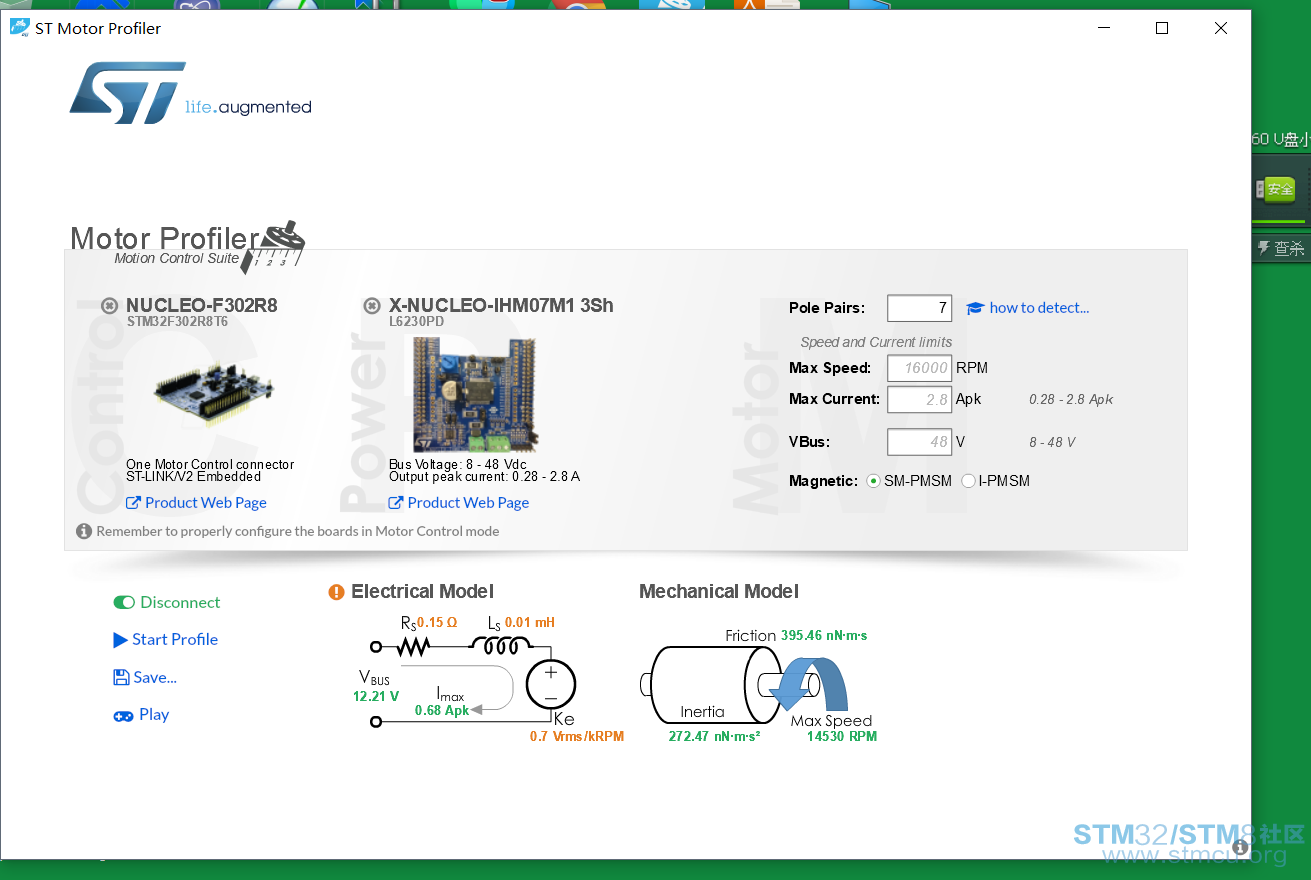Click the Rs value '0.15 Ω'
This screenshot has height=880, width=1311.
[x=437, y=622]
